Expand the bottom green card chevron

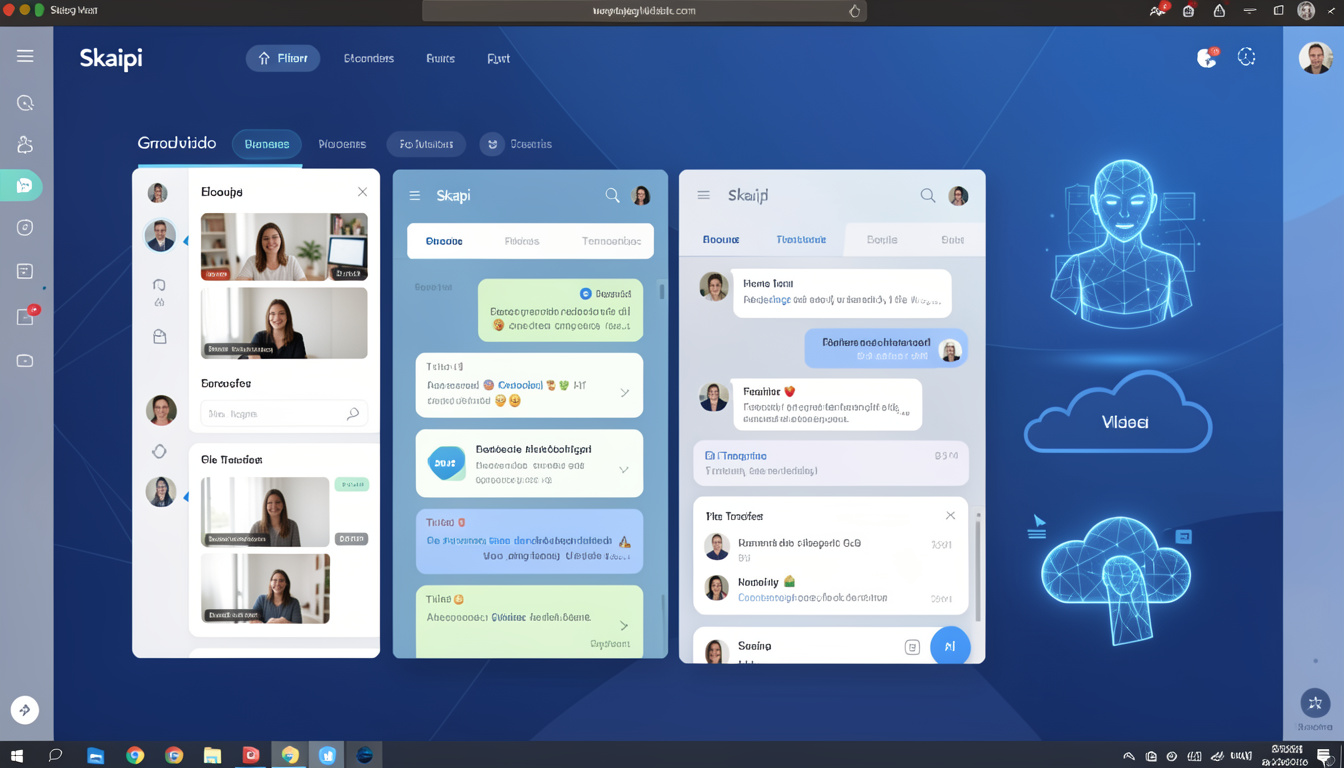coord(624,626)
